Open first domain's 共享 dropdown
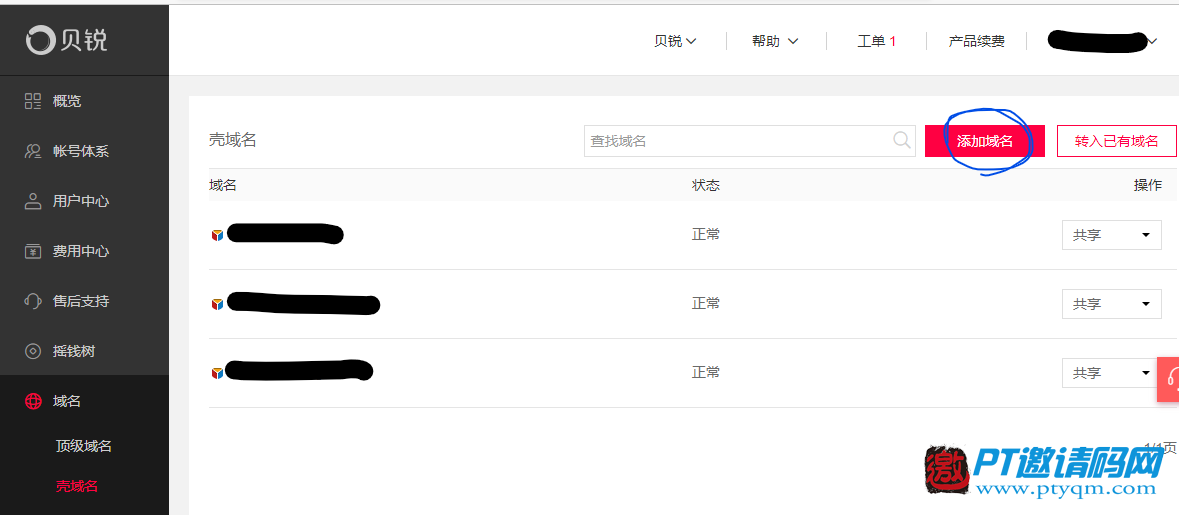The image size is (1179, 515). click(x=1111, y=235)
